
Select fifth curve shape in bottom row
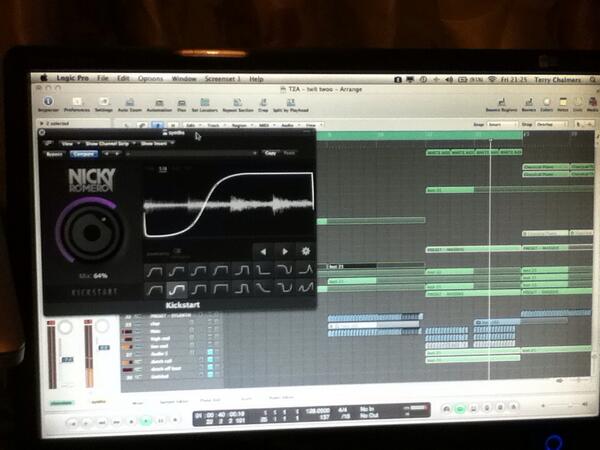pyautogui.click(x=242, y=288)
